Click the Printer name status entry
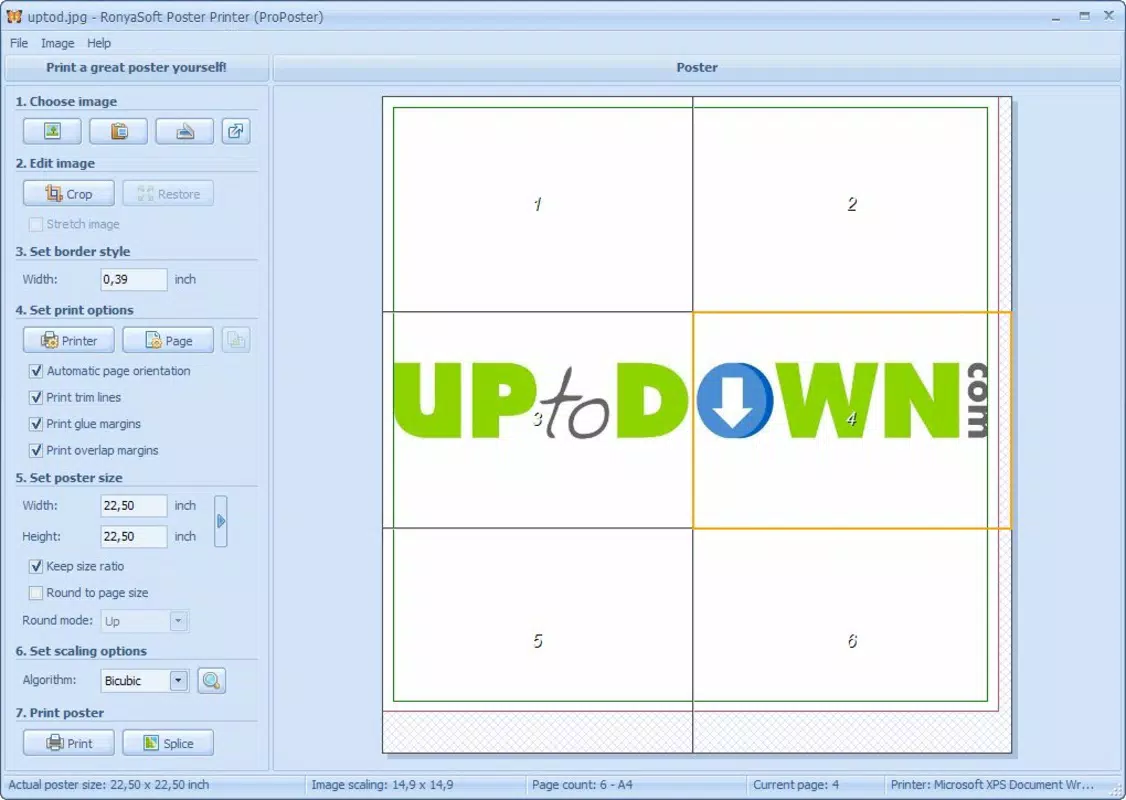 (992, 785)
